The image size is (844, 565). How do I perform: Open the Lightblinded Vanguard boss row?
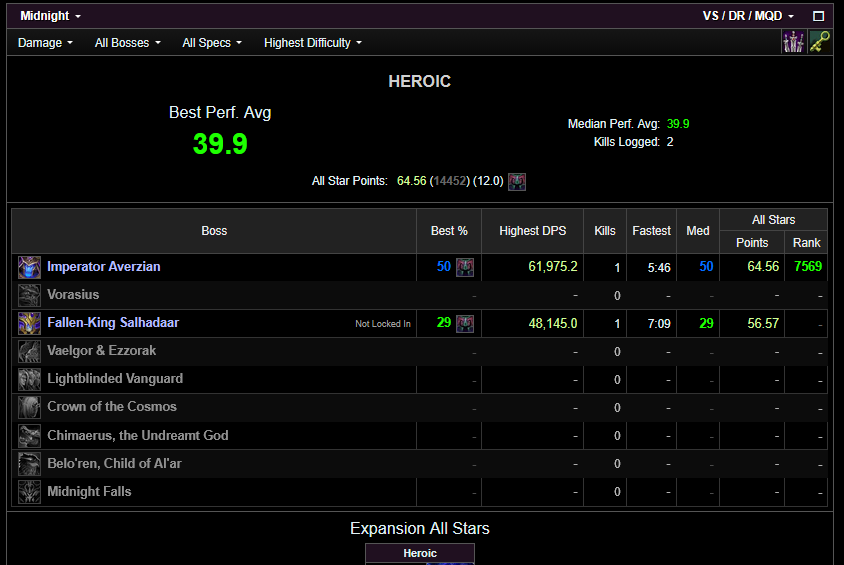pyautogui.click(x=419, y=379)
